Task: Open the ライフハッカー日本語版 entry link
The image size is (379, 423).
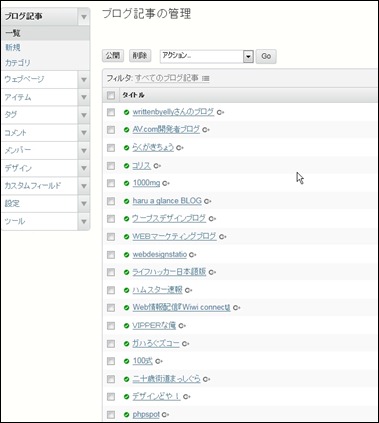Action: click(x=169, y=272)
